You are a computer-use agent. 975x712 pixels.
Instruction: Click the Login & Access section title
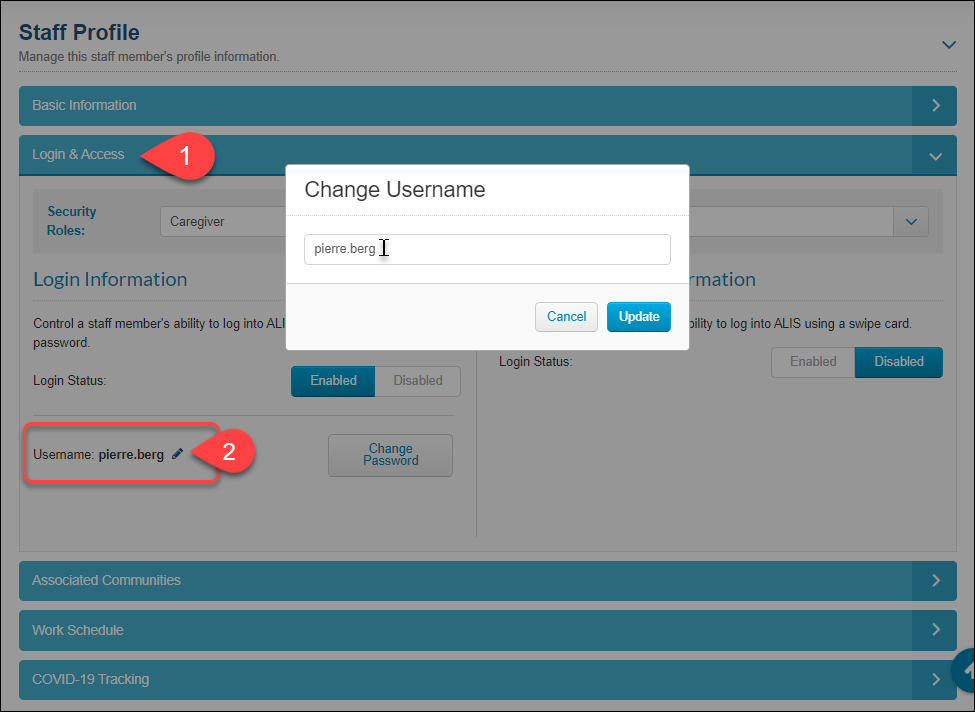point(79,155)
